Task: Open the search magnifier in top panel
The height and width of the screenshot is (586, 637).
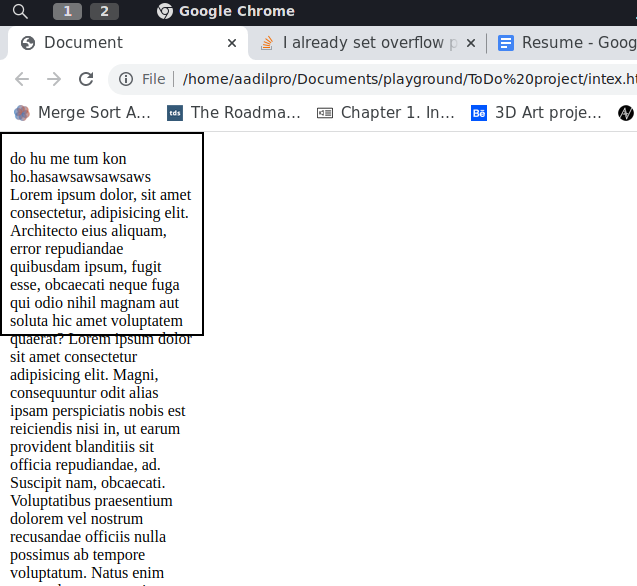Action: (x=20, y=11)
